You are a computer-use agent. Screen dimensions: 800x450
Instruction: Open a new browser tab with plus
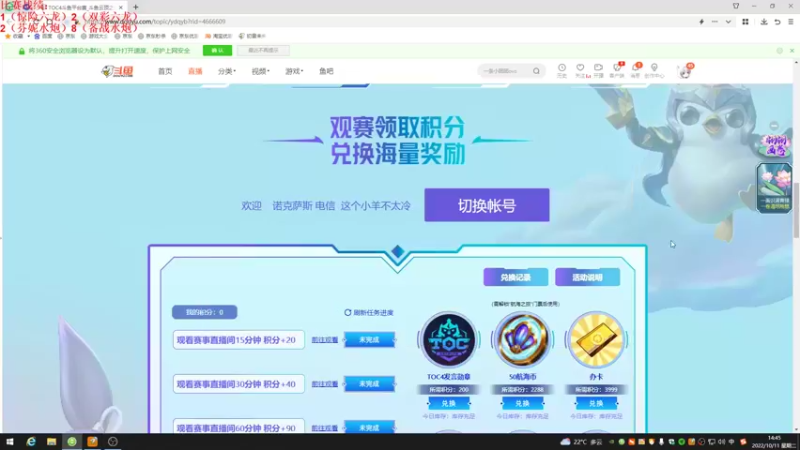(136, 7)
